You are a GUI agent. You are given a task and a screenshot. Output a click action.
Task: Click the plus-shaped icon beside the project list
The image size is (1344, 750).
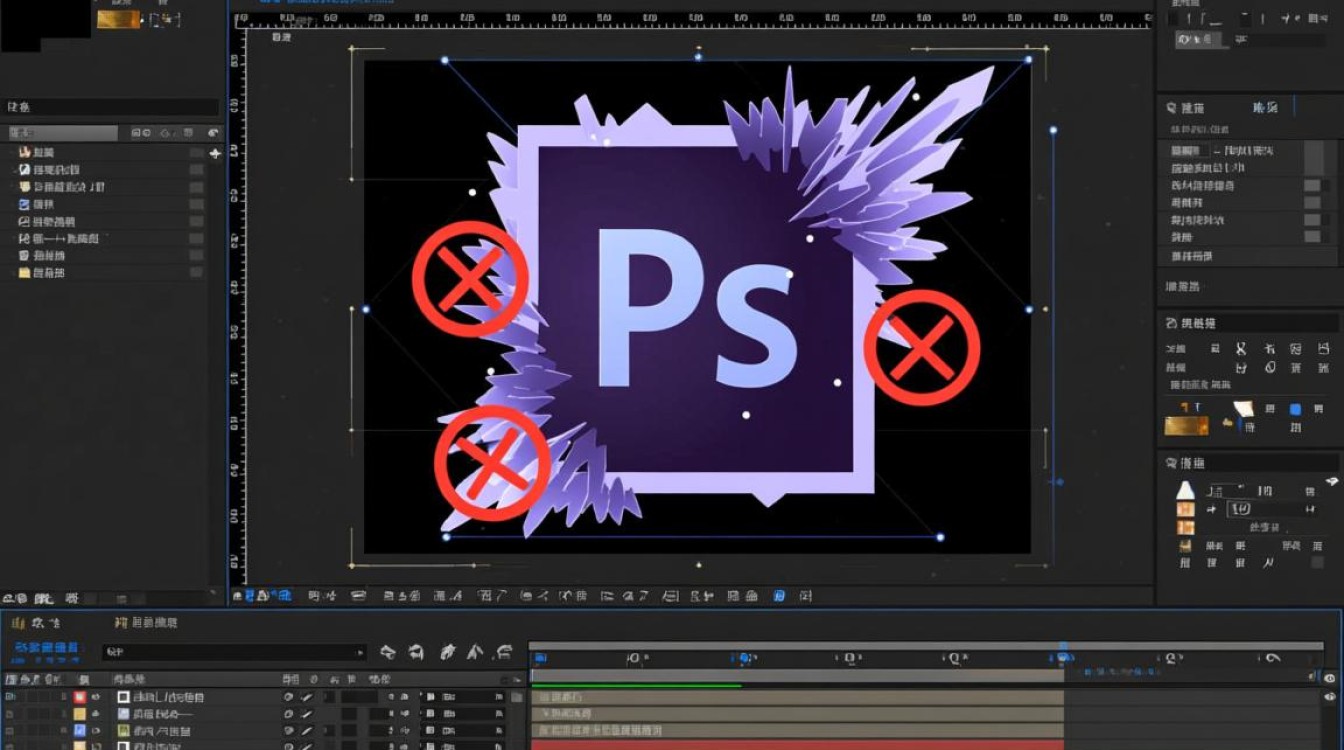tap(215, 153)
